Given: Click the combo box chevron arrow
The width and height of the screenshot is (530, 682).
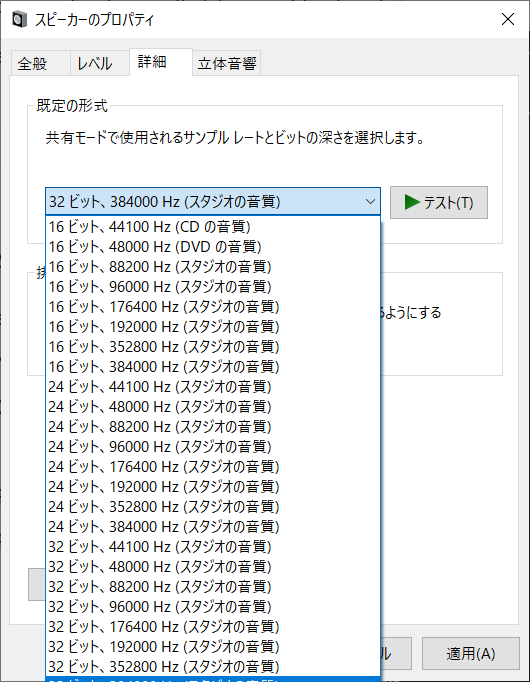Looking at the screenshot, I should [370, 202].
